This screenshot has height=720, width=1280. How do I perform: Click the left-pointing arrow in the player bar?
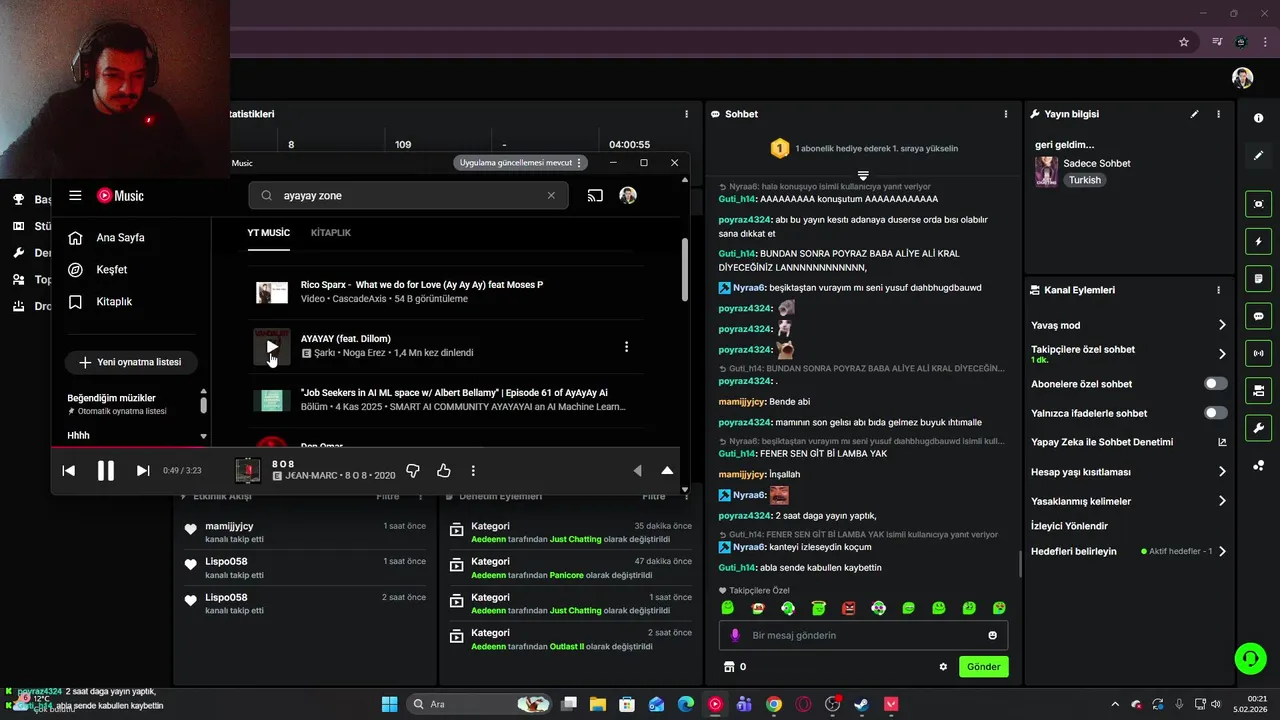pos(637,471)
